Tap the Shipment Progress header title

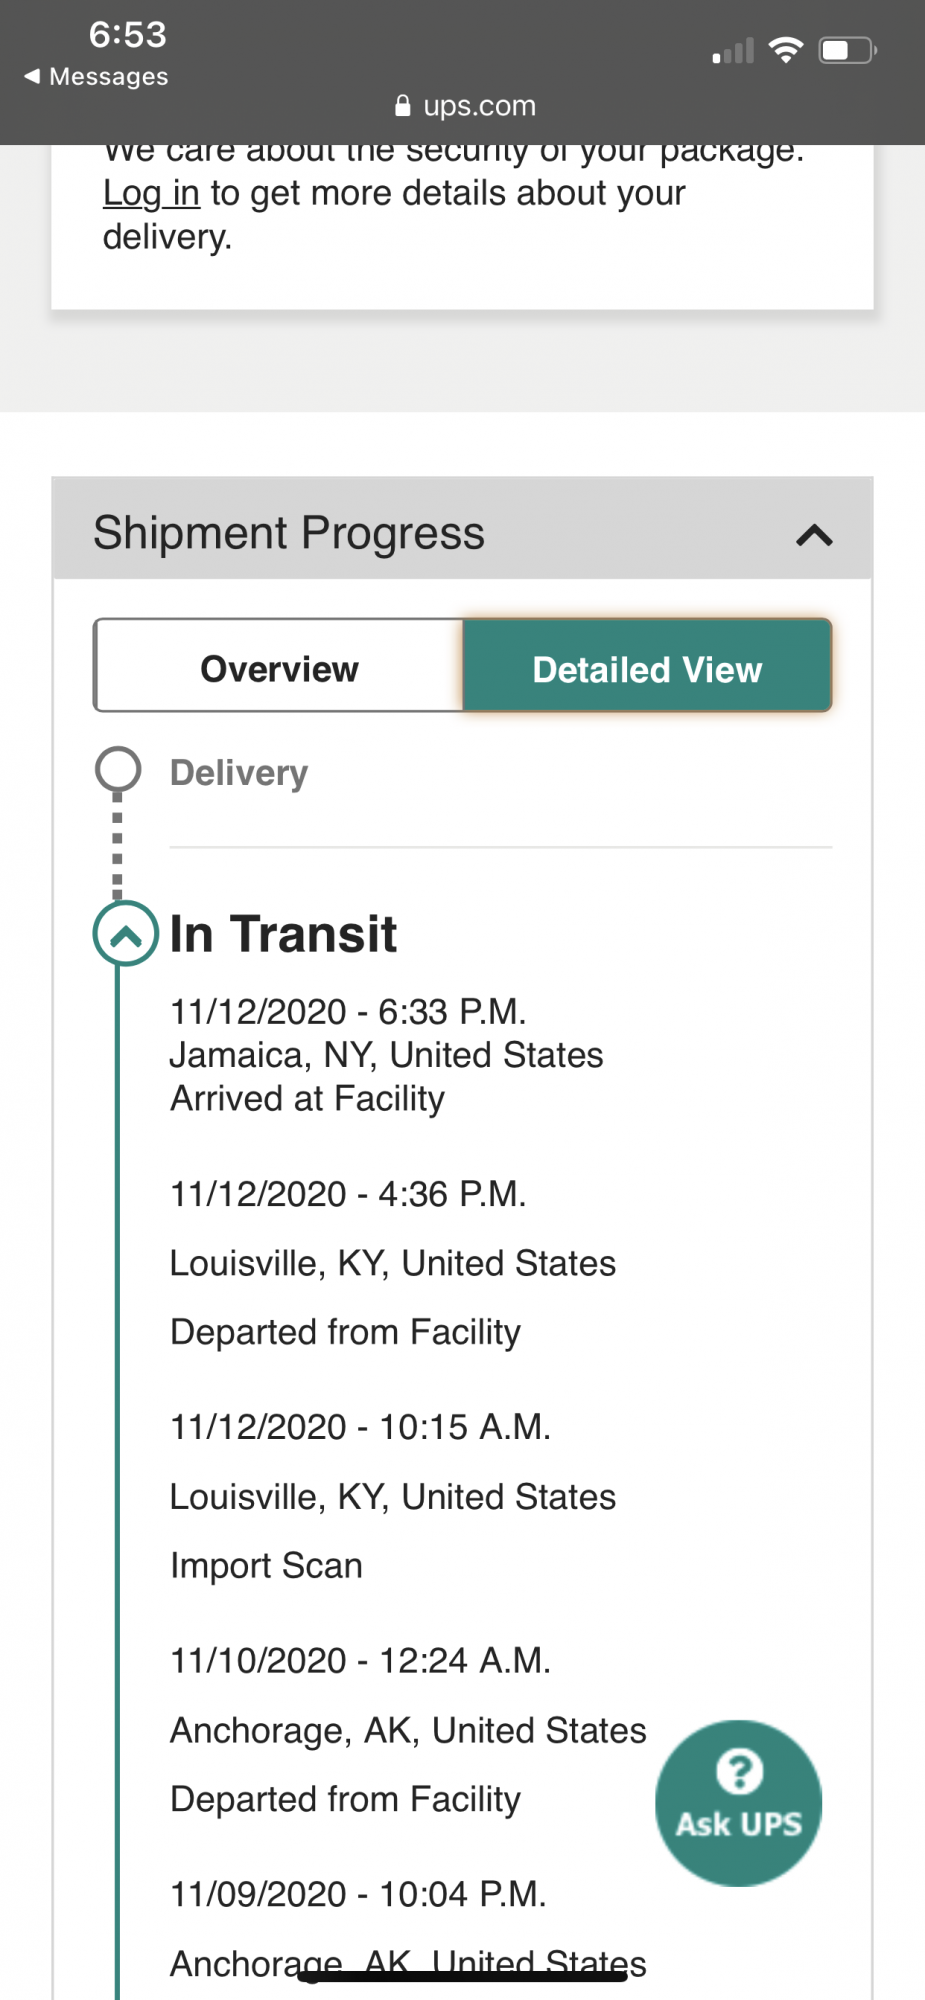pos(288,533)
